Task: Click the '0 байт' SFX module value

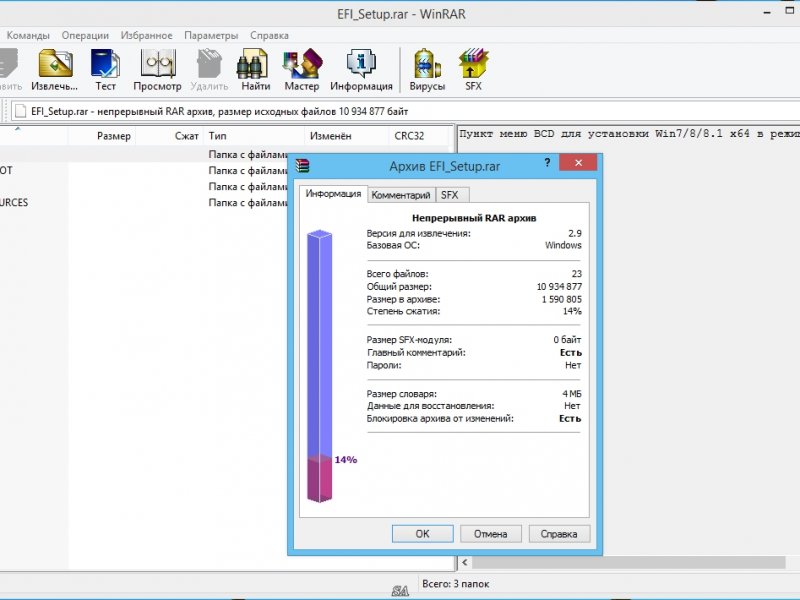Action: pyautogui.click(x=567, y=340)
